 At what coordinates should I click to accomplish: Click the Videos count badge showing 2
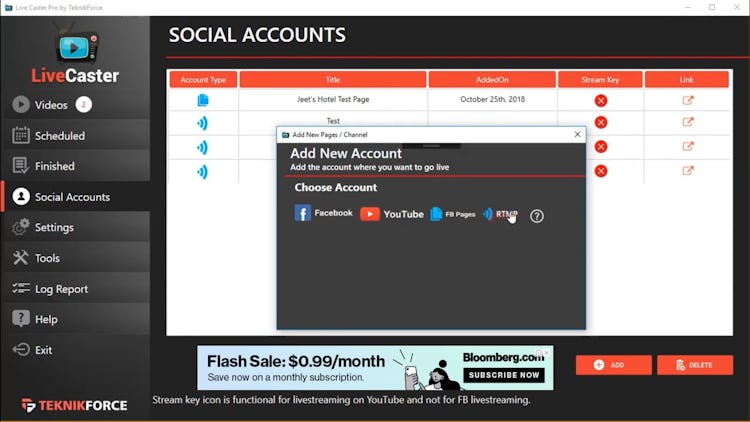point(83,104)
